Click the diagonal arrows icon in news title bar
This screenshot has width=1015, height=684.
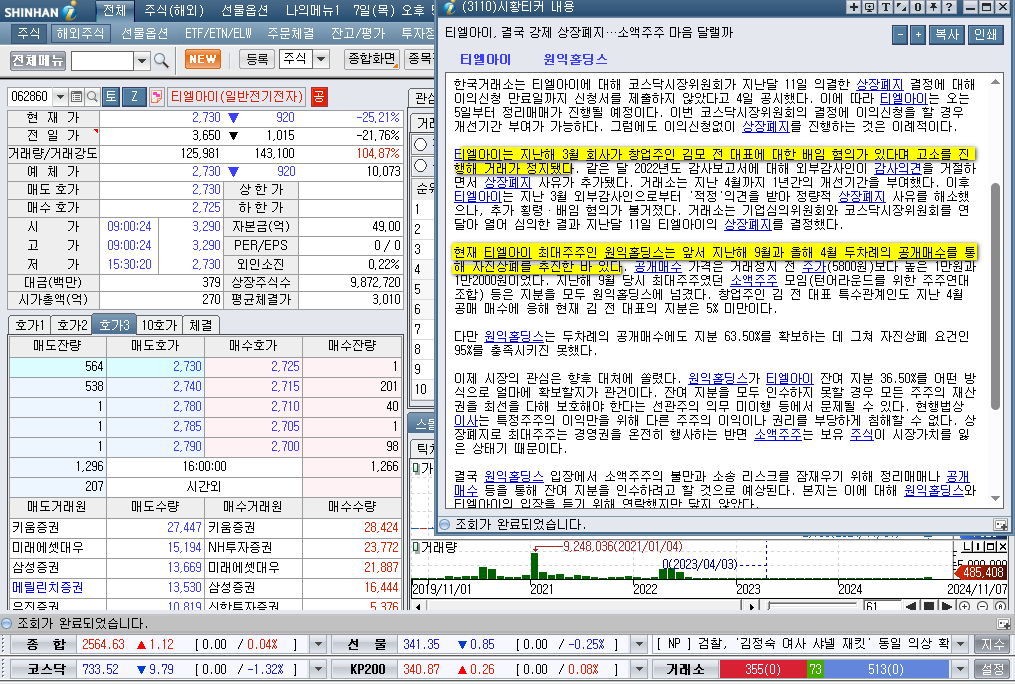901,7
